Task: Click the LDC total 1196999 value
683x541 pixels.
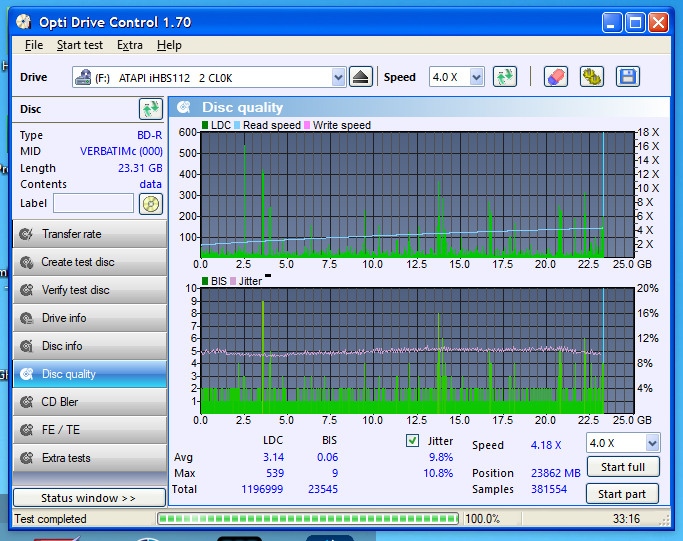Action: (262, 489)
